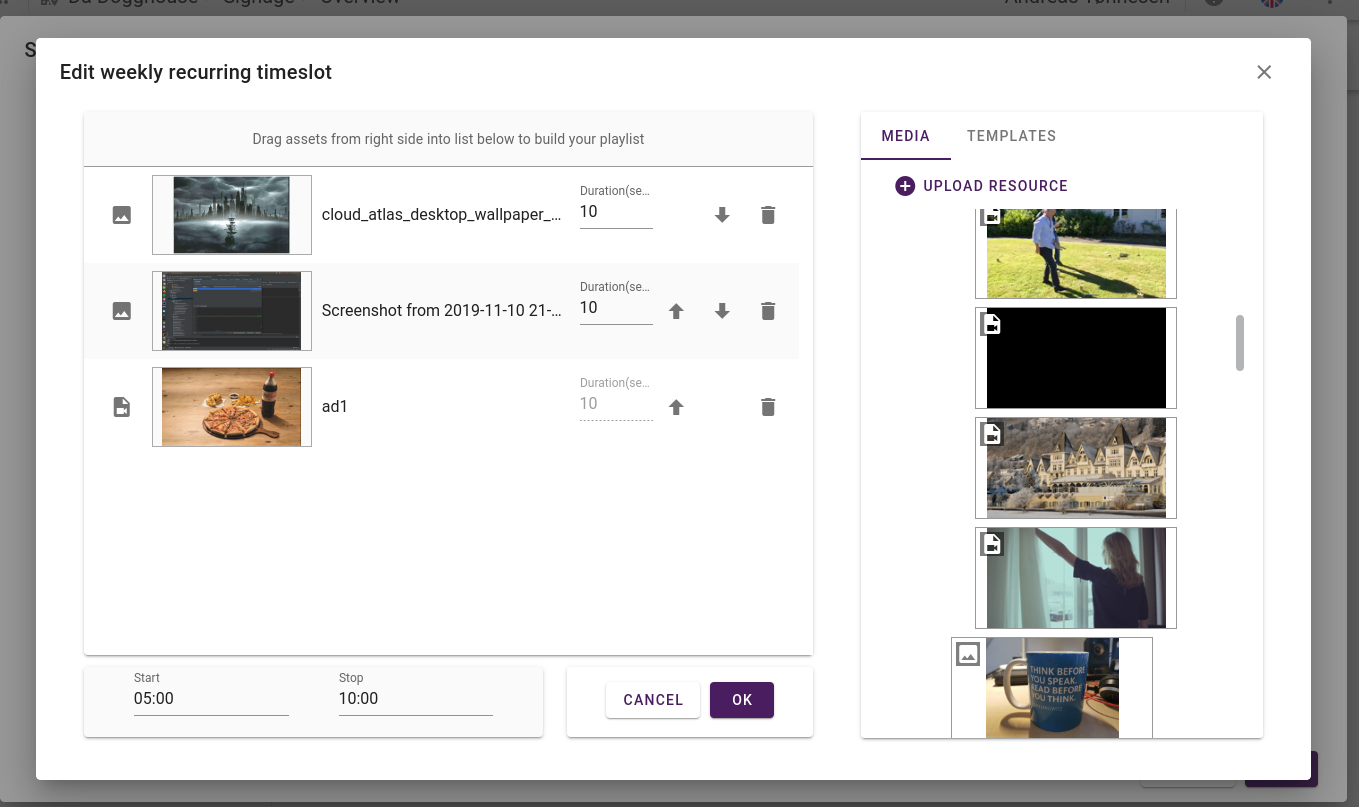Delete ad1 from the playlist
The image size is (1359, 807).
point(767,406)
